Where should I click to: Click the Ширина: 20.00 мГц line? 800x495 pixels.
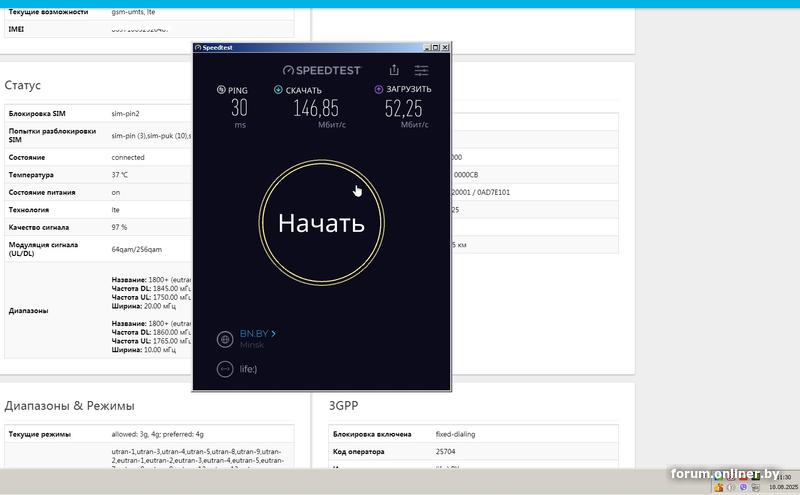[144, 306]
